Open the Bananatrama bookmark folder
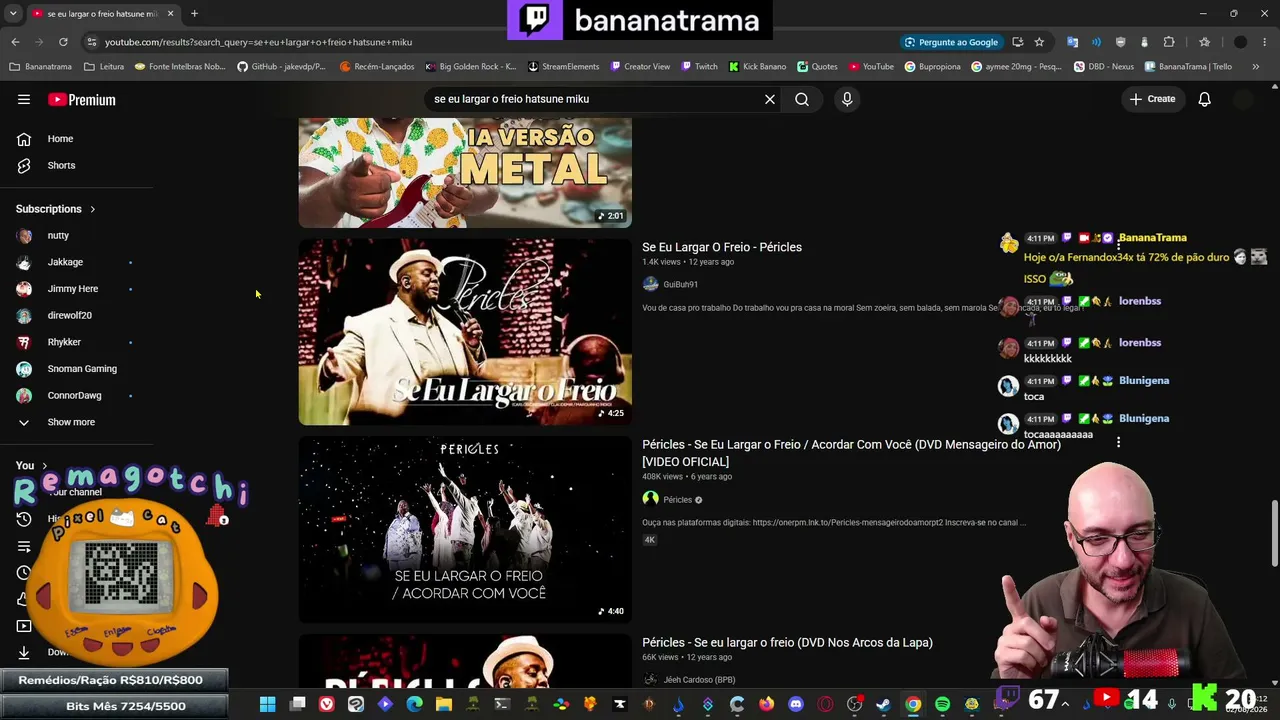This screenshot has width=1280, height=720. click(x=41, y=67)
